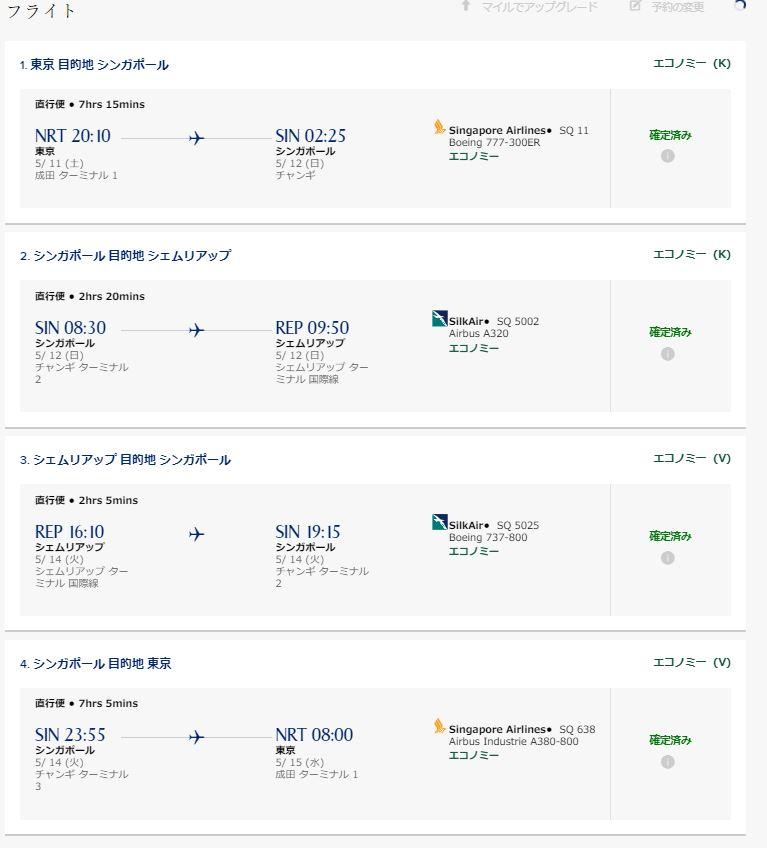Click the airplane icon on REP to SIN route

196,534
